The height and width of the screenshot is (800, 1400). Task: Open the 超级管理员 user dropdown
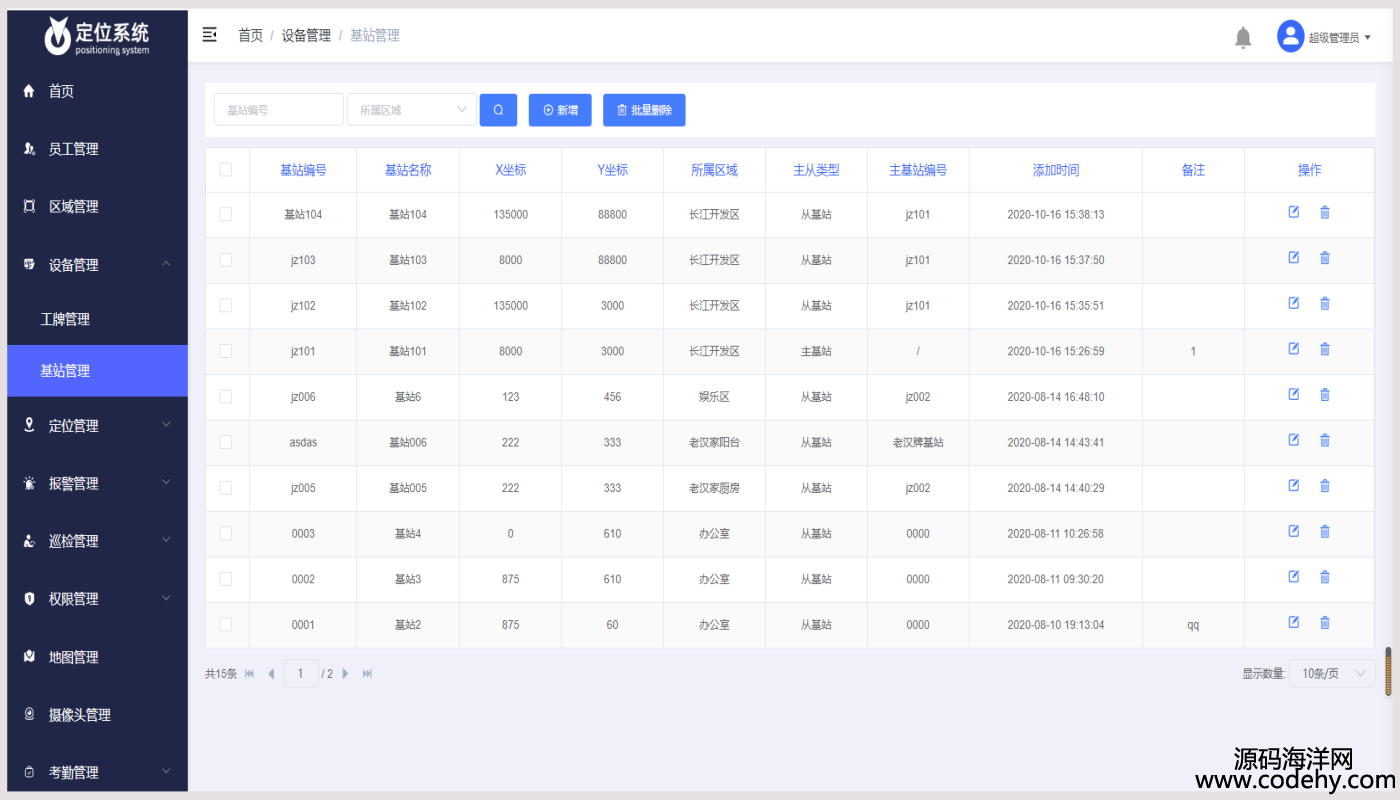(1340, 38)
